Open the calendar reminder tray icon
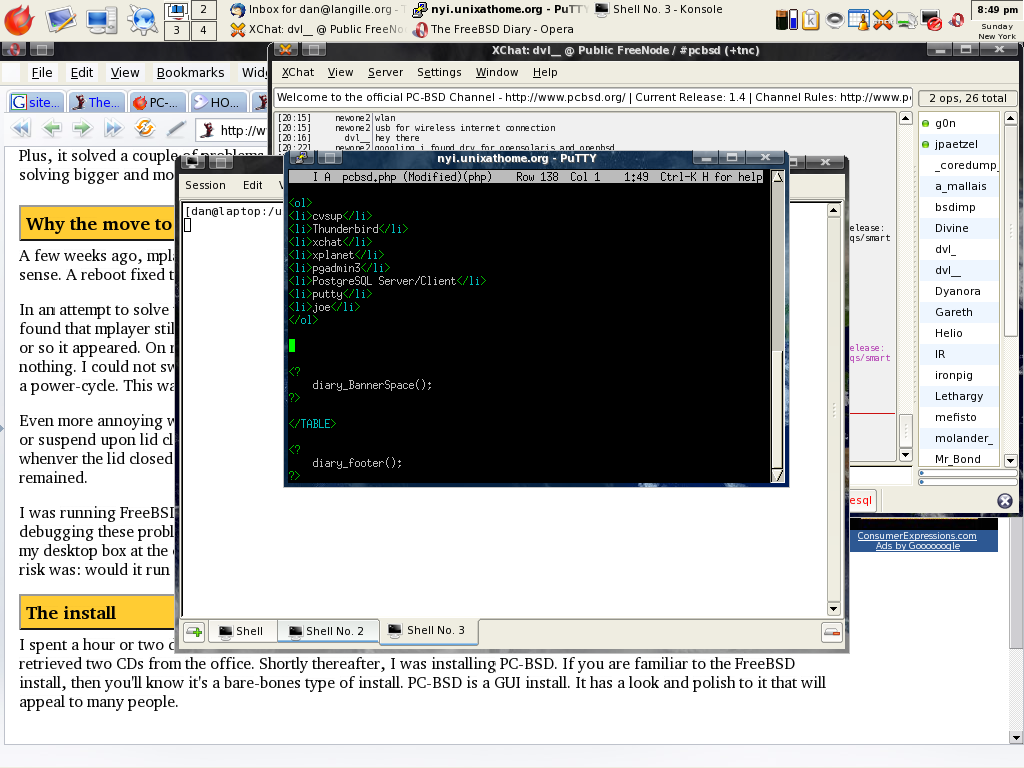 (859, 20)
